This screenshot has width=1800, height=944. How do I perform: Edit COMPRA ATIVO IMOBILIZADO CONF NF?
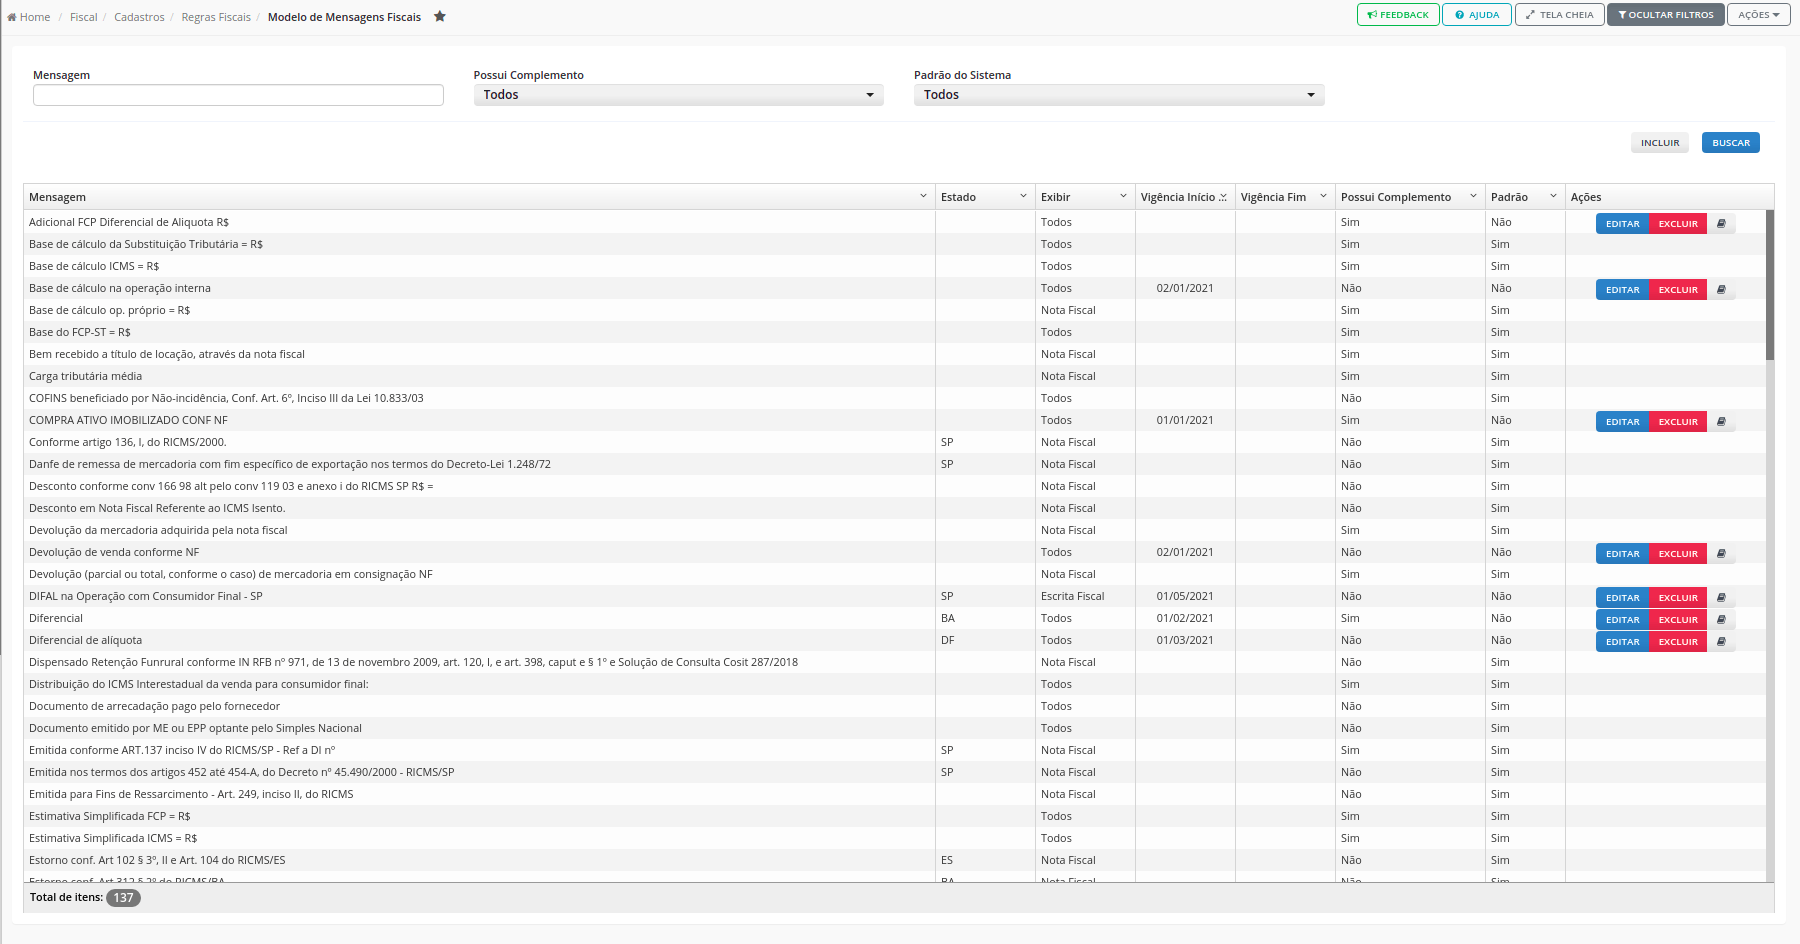coord(1622,422)
